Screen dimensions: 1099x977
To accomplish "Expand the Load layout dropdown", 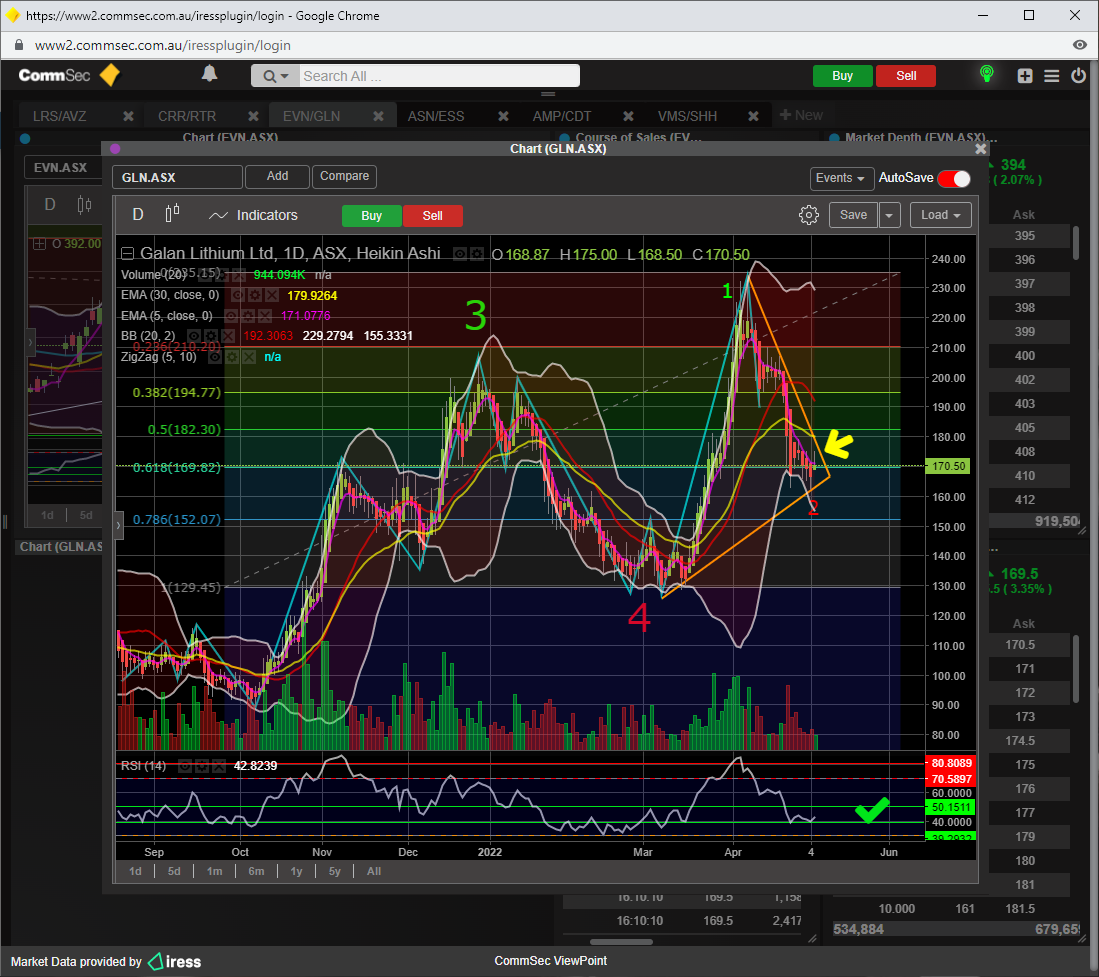I will pos(944,215).
